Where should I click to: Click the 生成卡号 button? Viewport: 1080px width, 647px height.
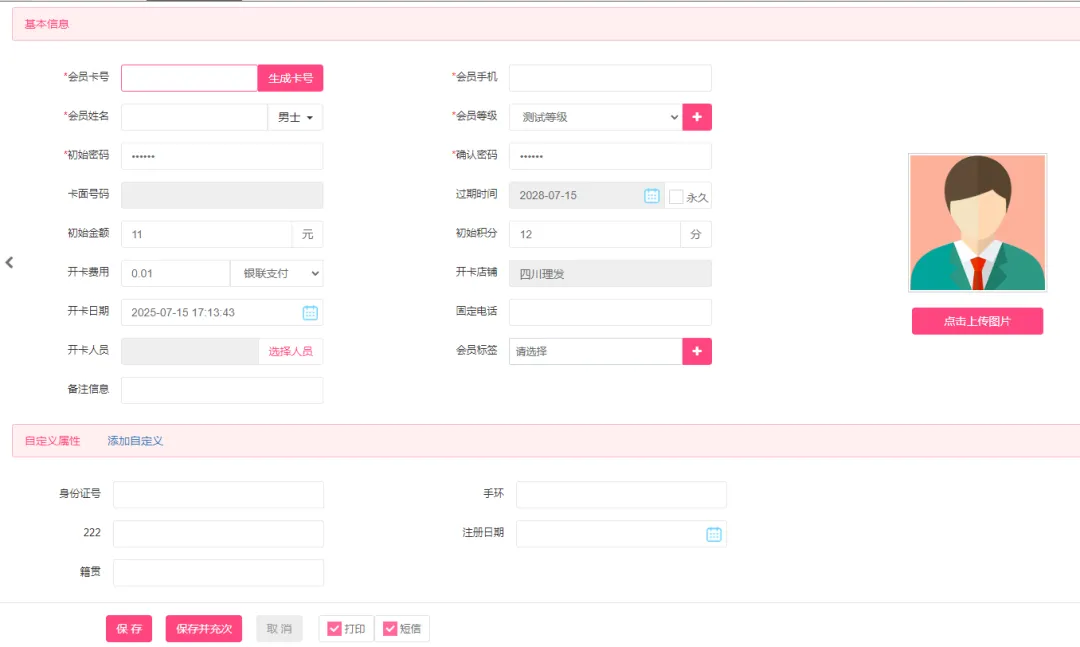click(290, 79)
